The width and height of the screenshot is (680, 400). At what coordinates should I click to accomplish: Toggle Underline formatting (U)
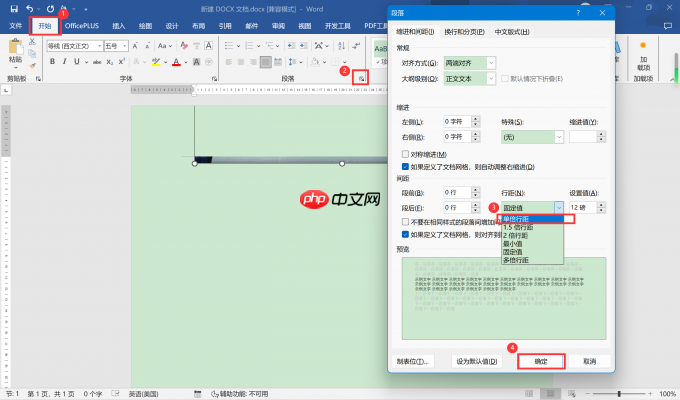77,62
